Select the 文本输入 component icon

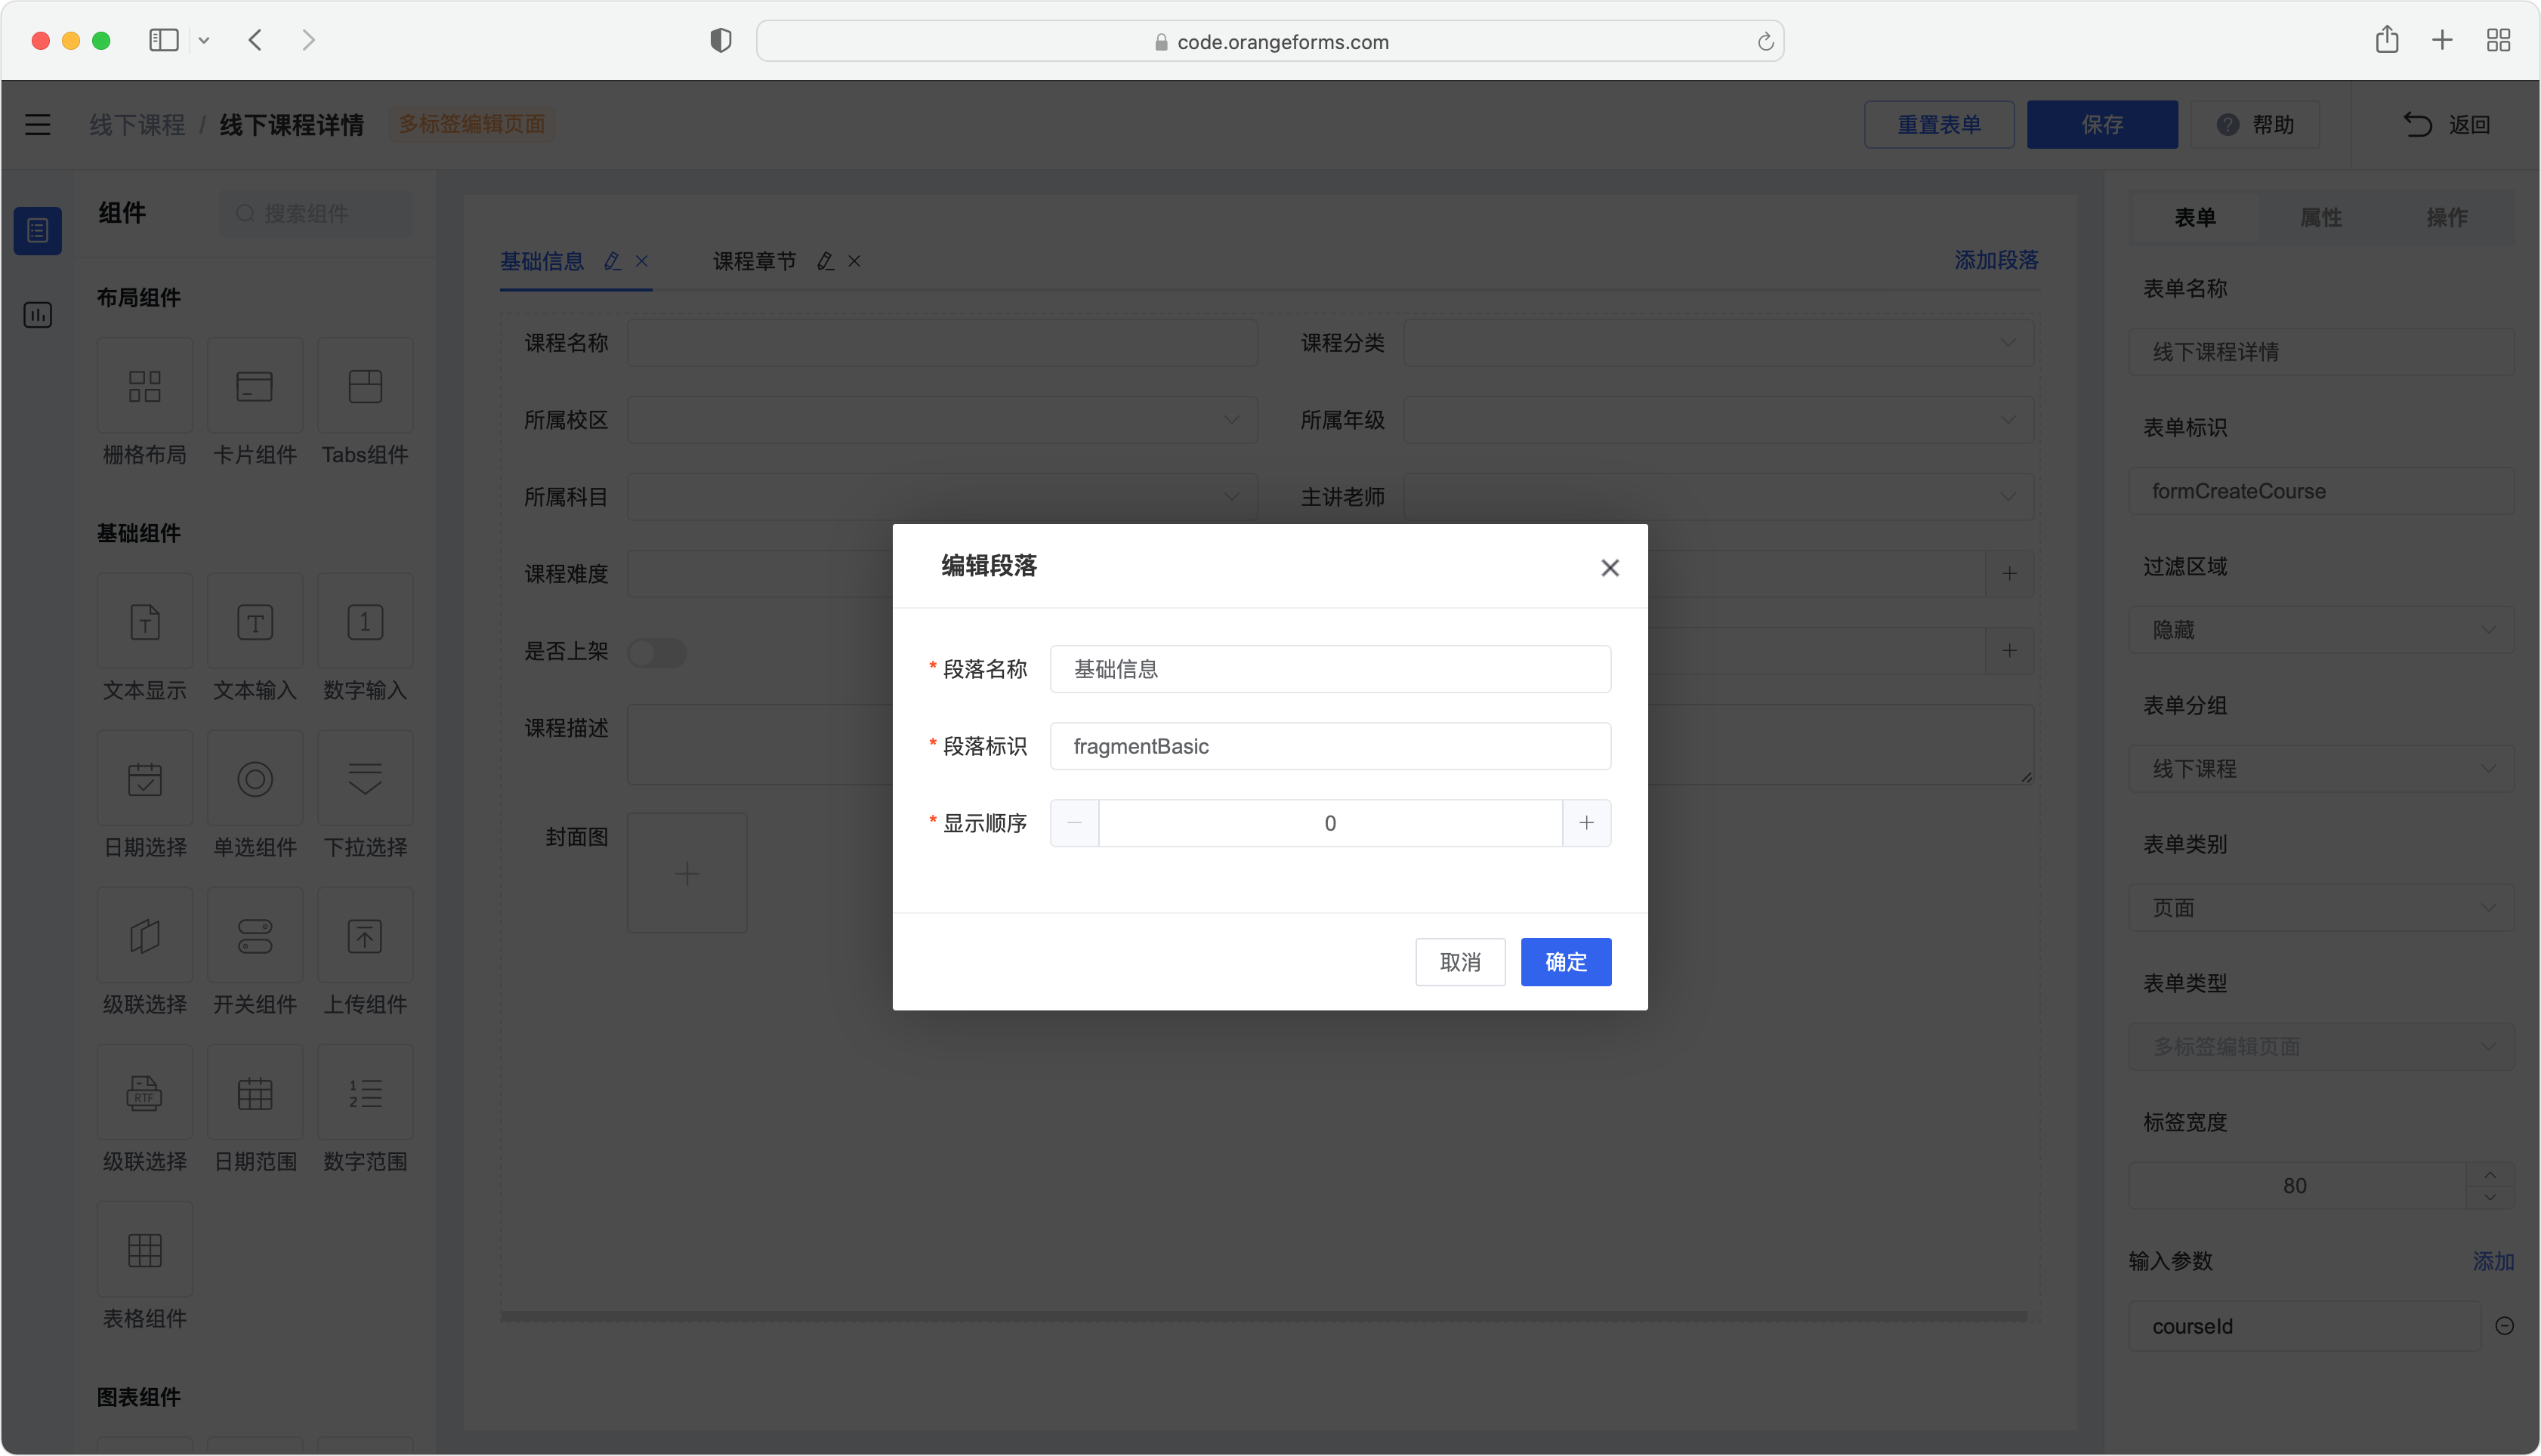pos(254,622)
